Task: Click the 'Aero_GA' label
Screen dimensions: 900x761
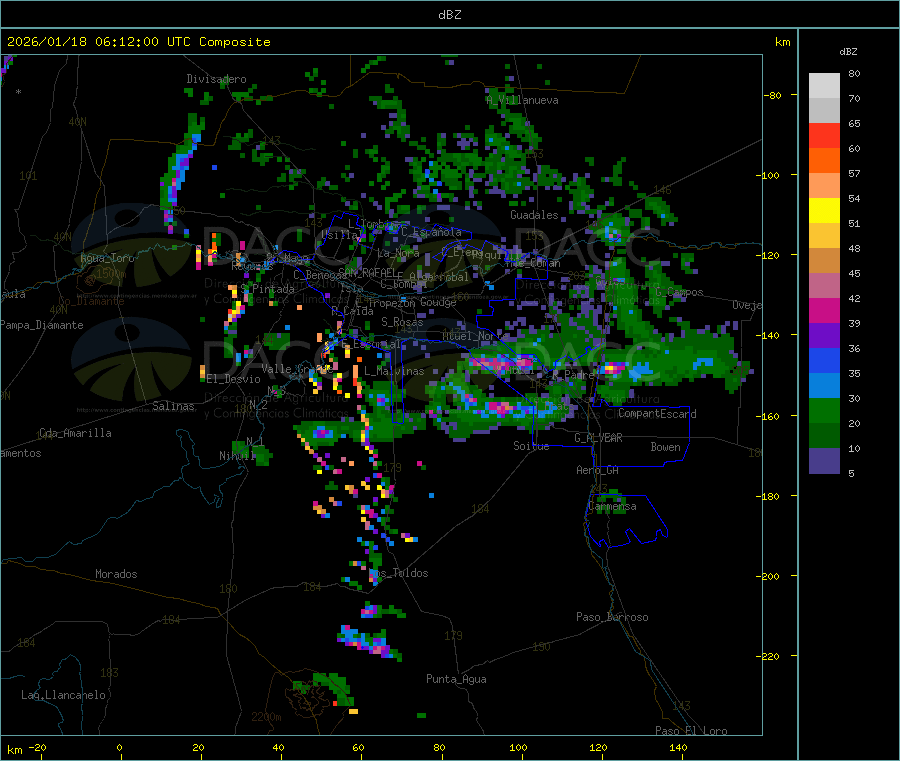Action: (x=598, y=471)
